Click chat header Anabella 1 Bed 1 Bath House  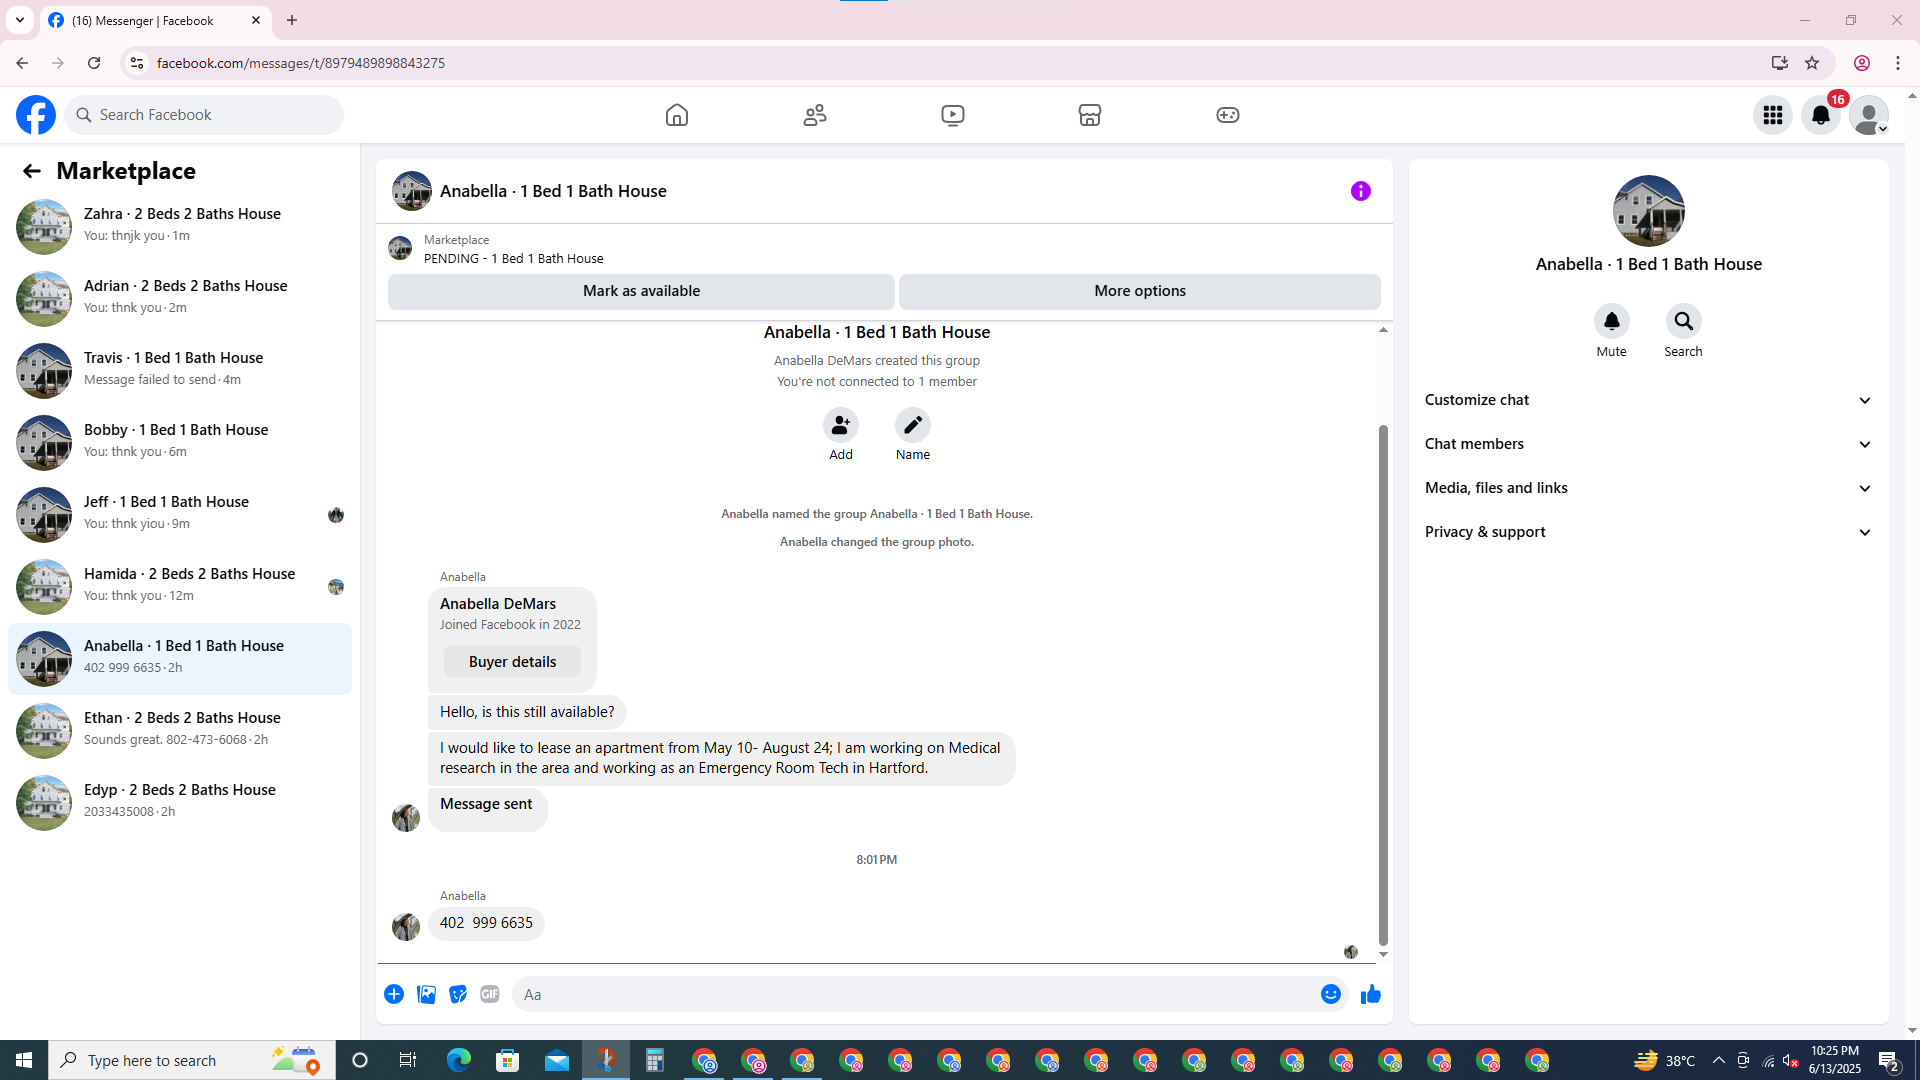coord(553,191)
